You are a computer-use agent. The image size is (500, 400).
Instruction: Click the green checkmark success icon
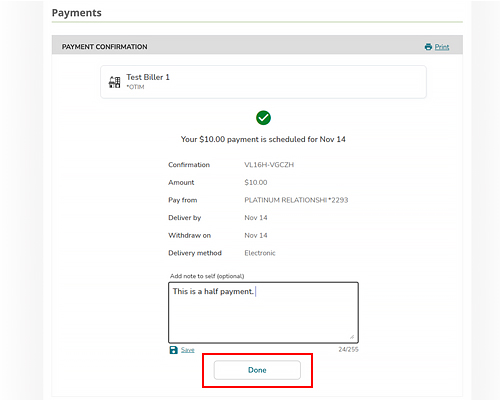[x=263, y=118]
